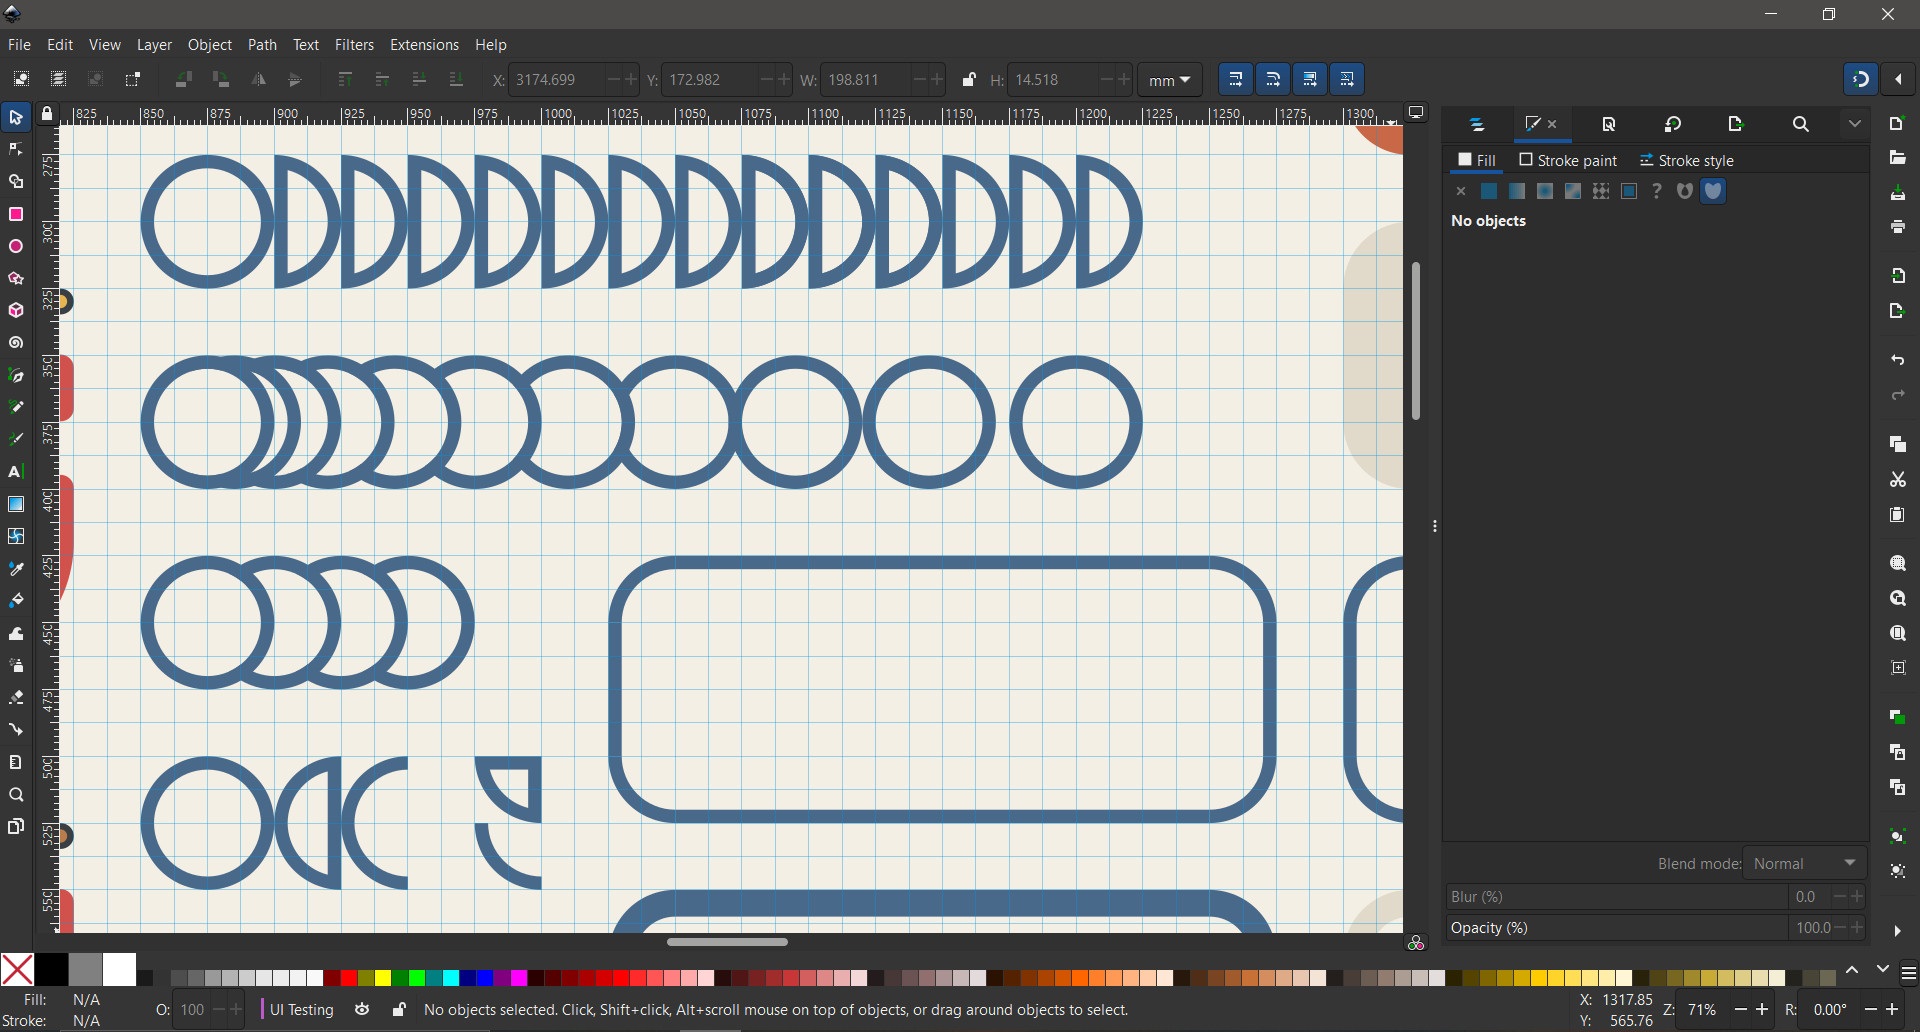Select the Calligraphy tool
Image resolution: width=1920 pixels, height=1032 pixels.
click(x=16, y=440)
